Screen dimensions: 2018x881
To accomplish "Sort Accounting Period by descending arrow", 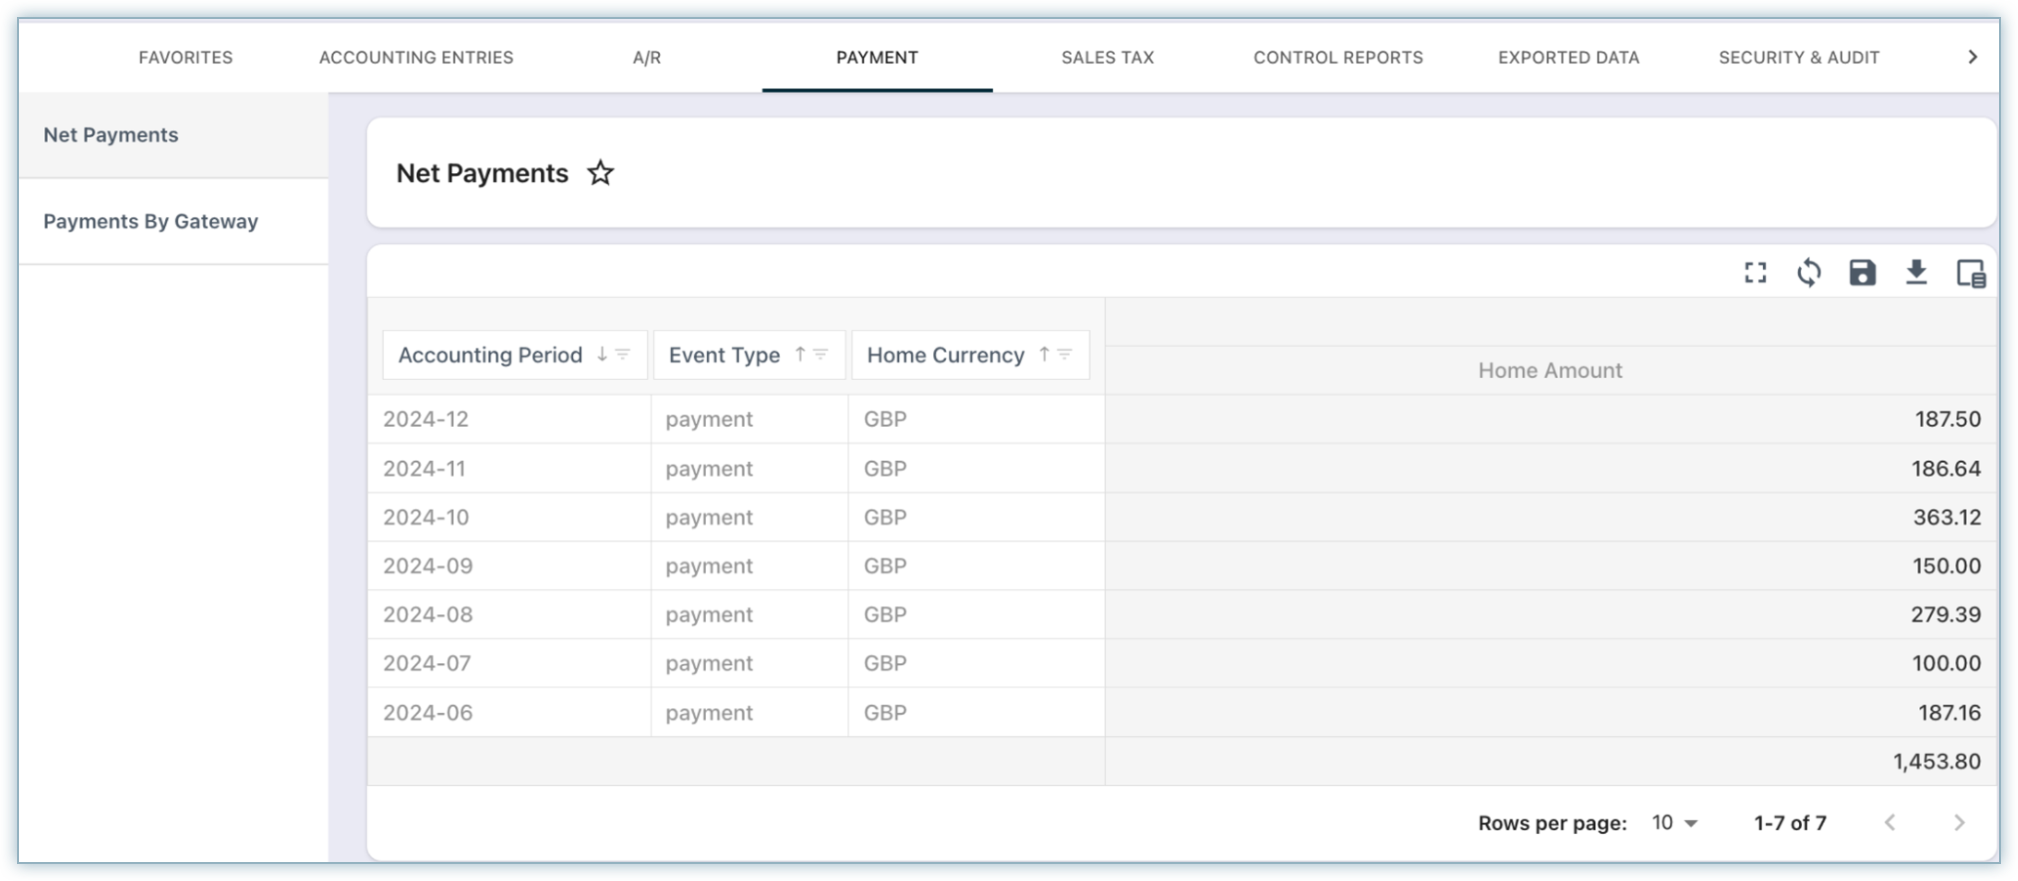I will 602,355.
